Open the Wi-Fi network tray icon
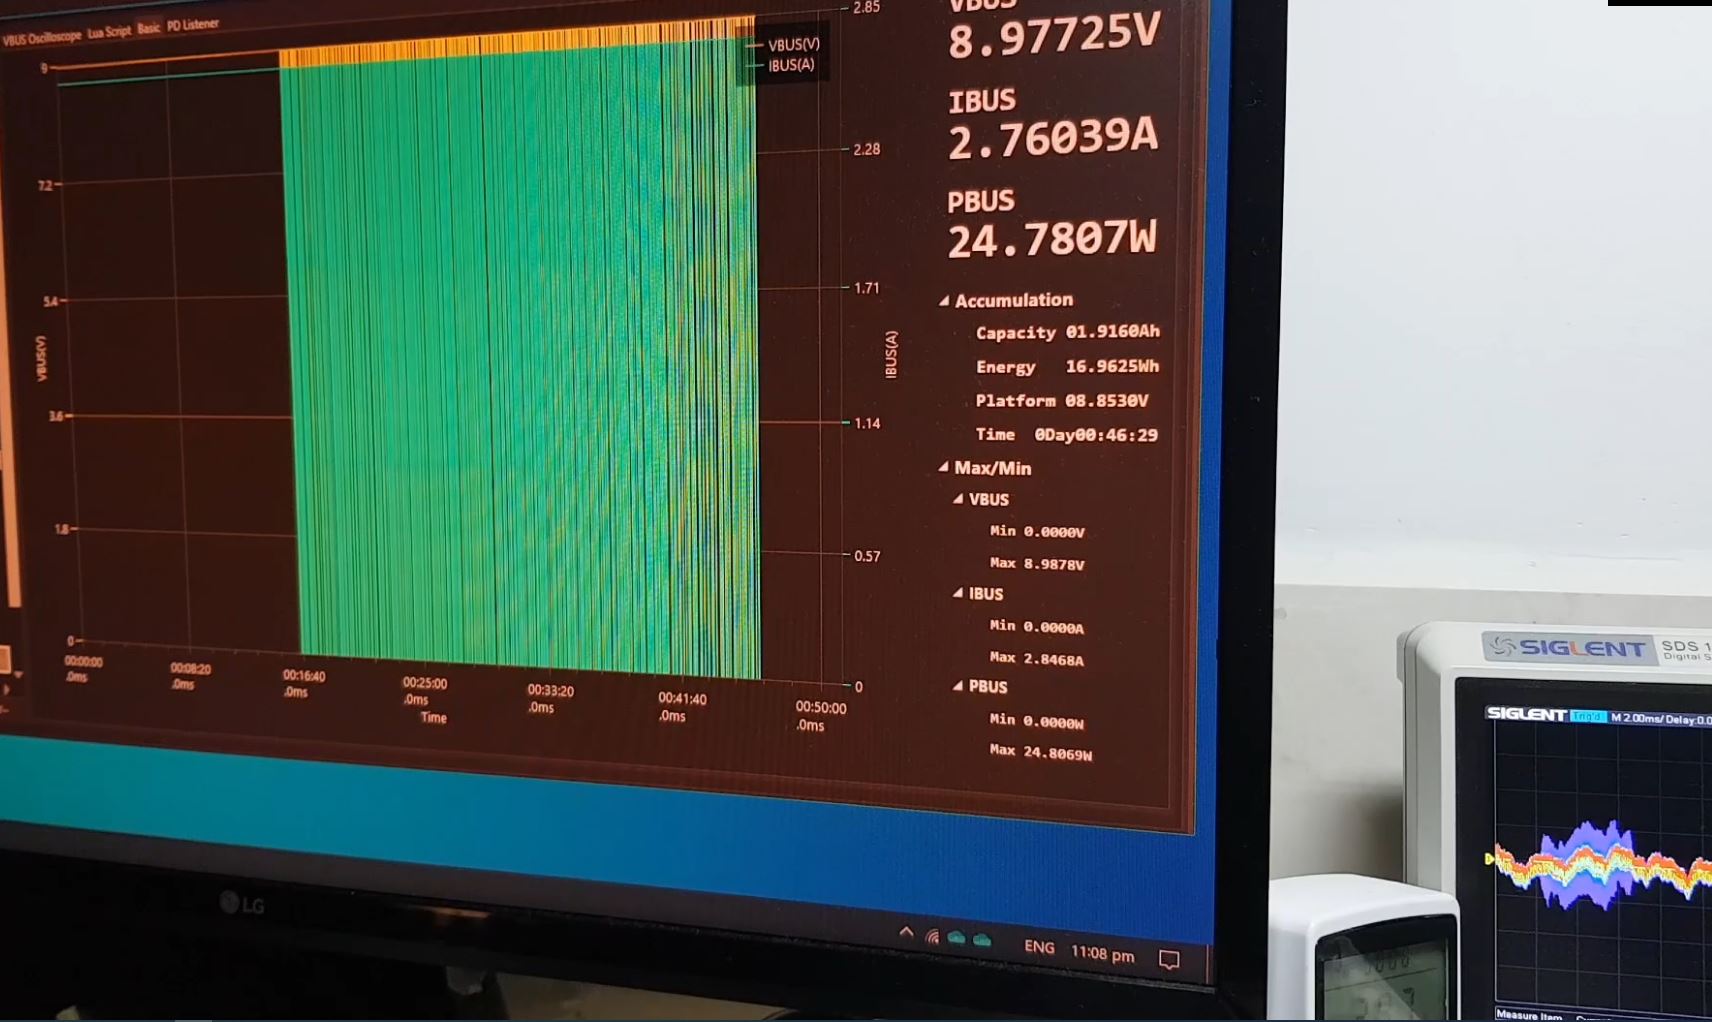The image size is (1712, 1022). coord(932,937)
